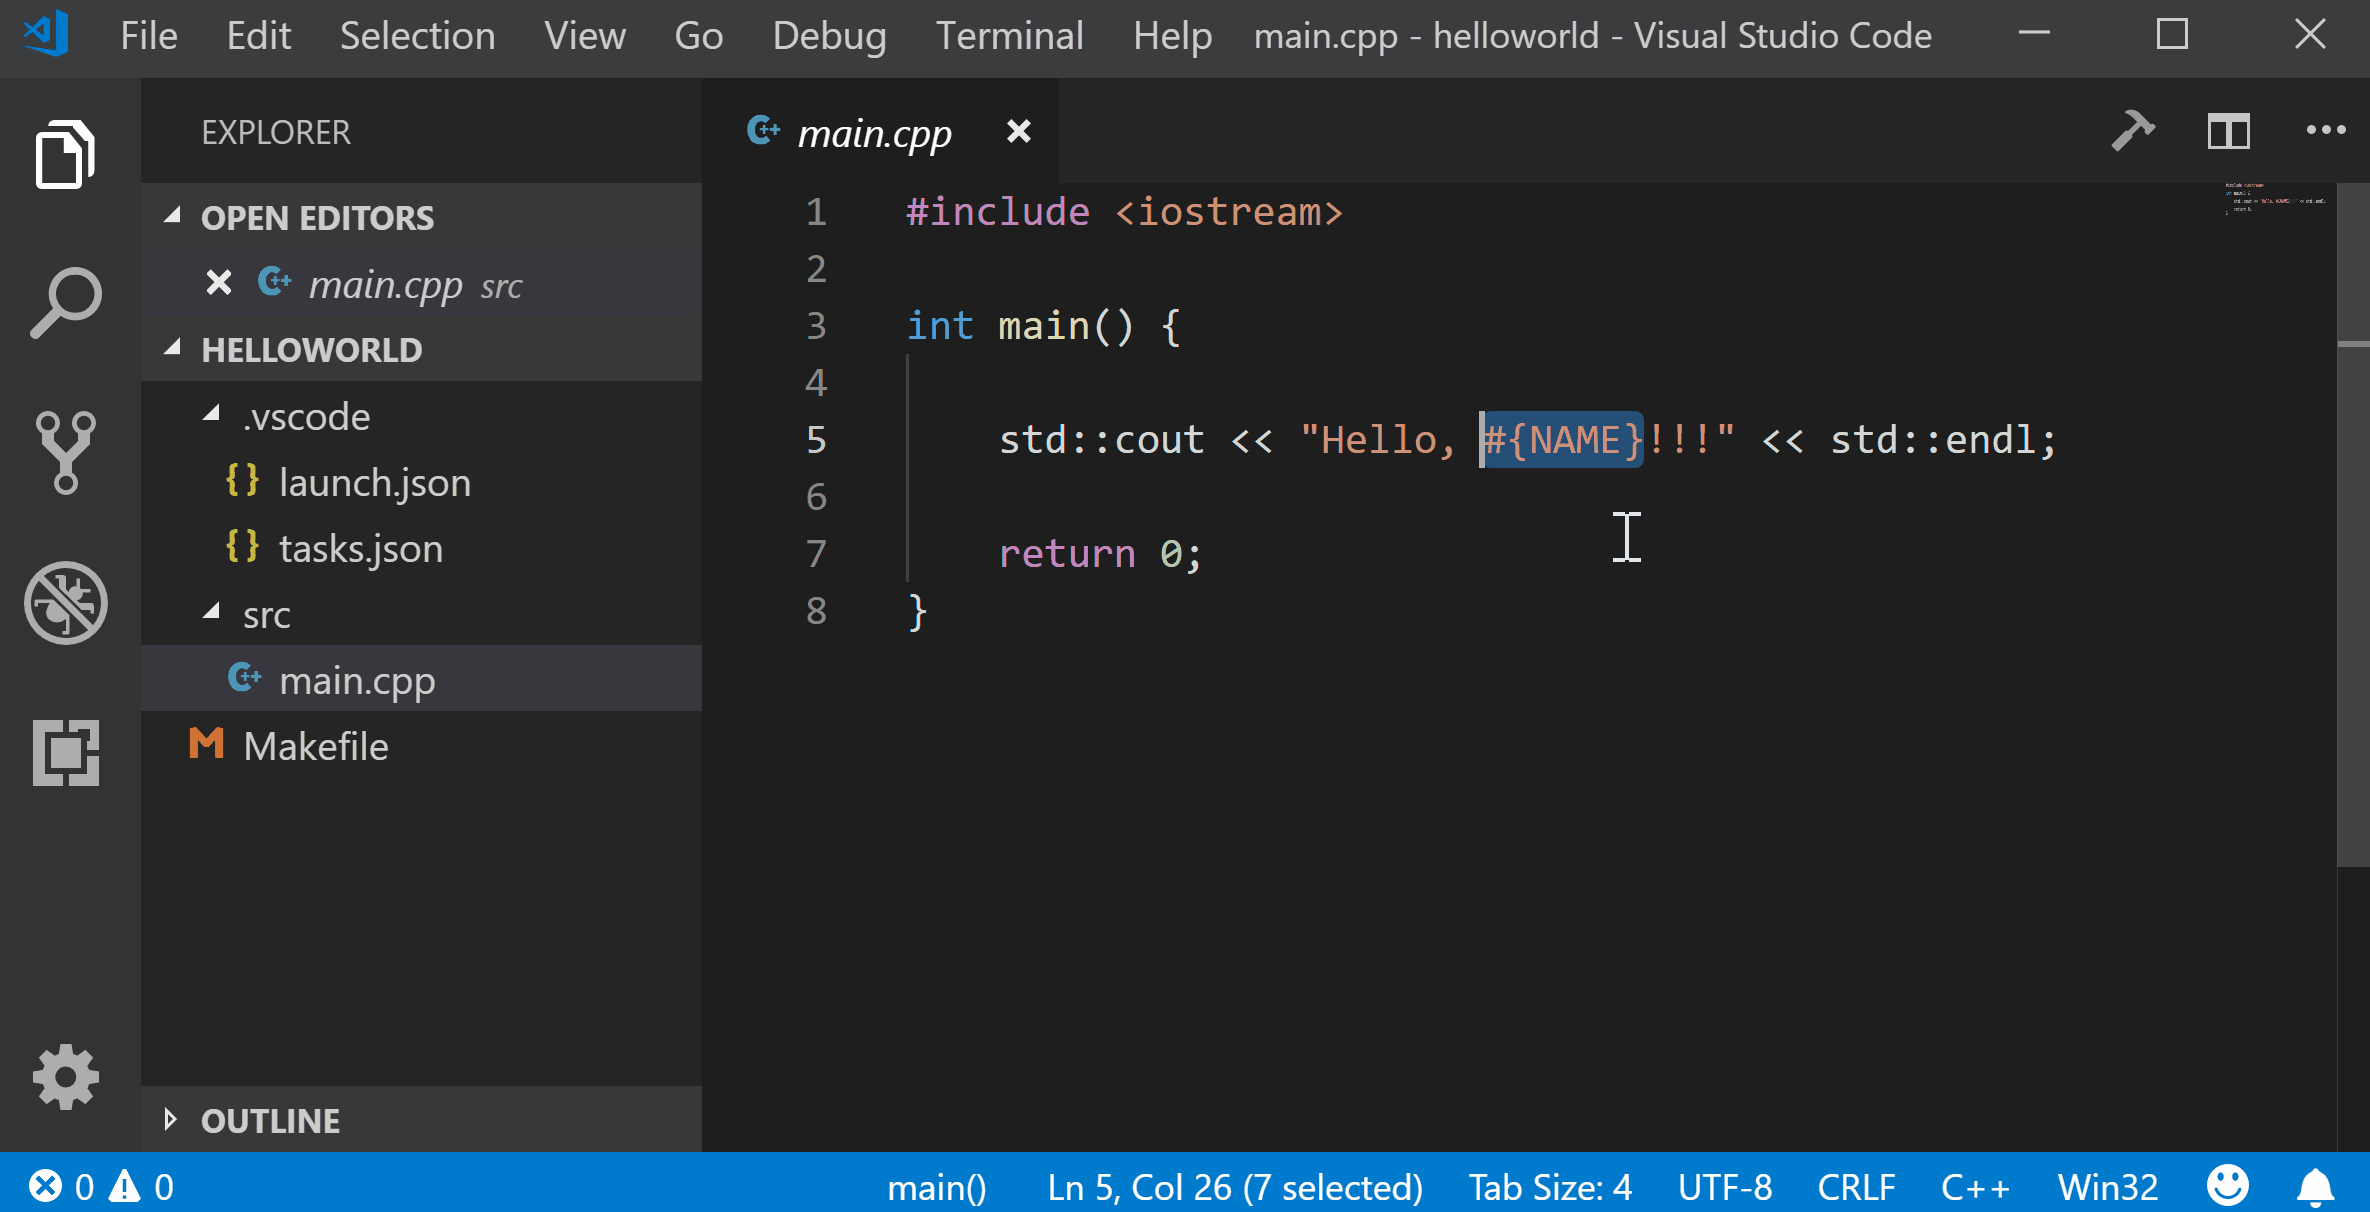Open the Source Control view

[x=65, y=452]
